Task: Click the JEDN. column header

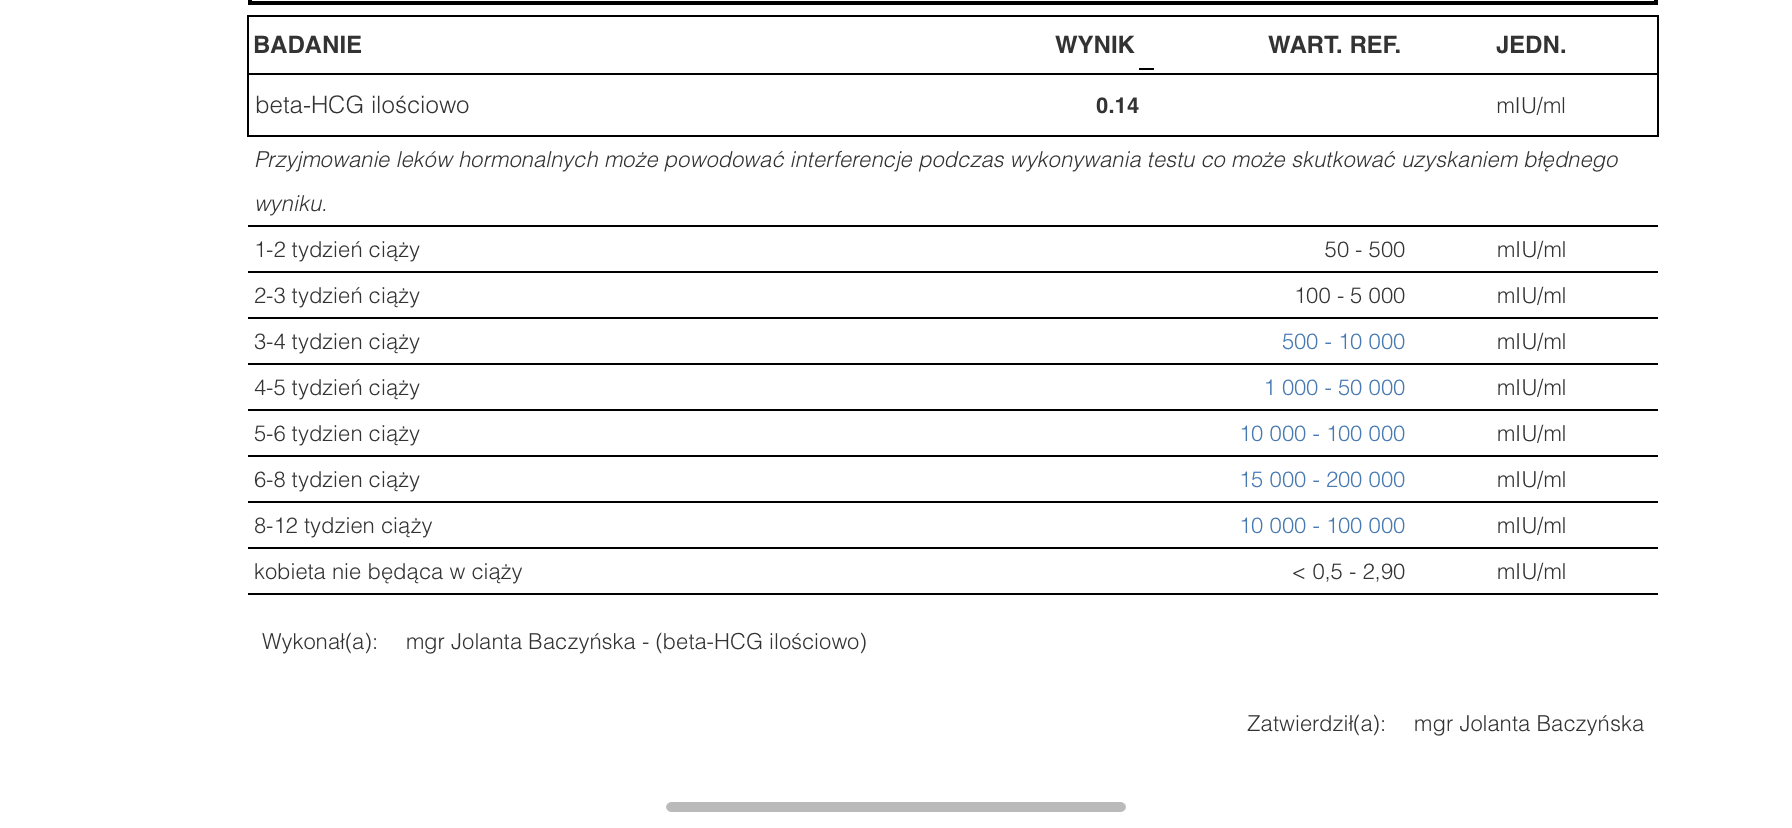Action: [1530, 45]
